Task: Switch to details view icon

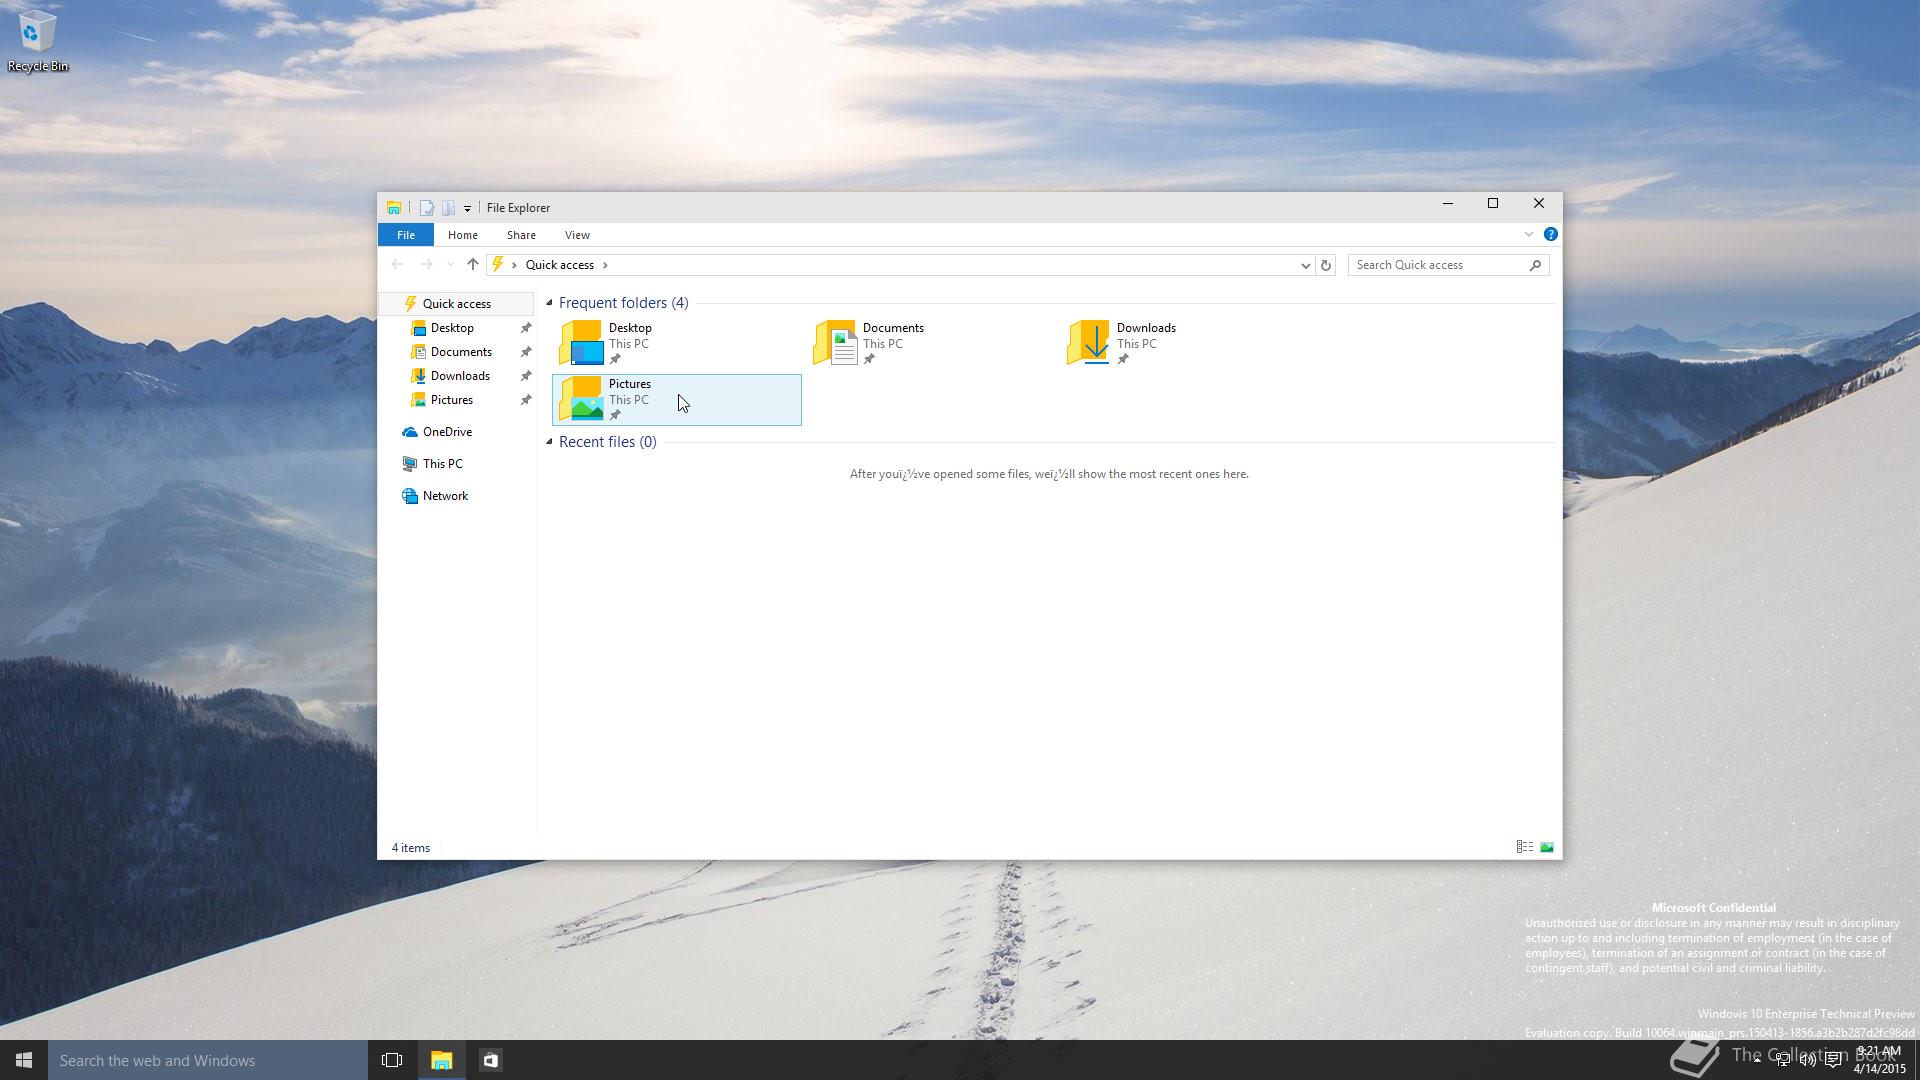Action: (1524, 847)
